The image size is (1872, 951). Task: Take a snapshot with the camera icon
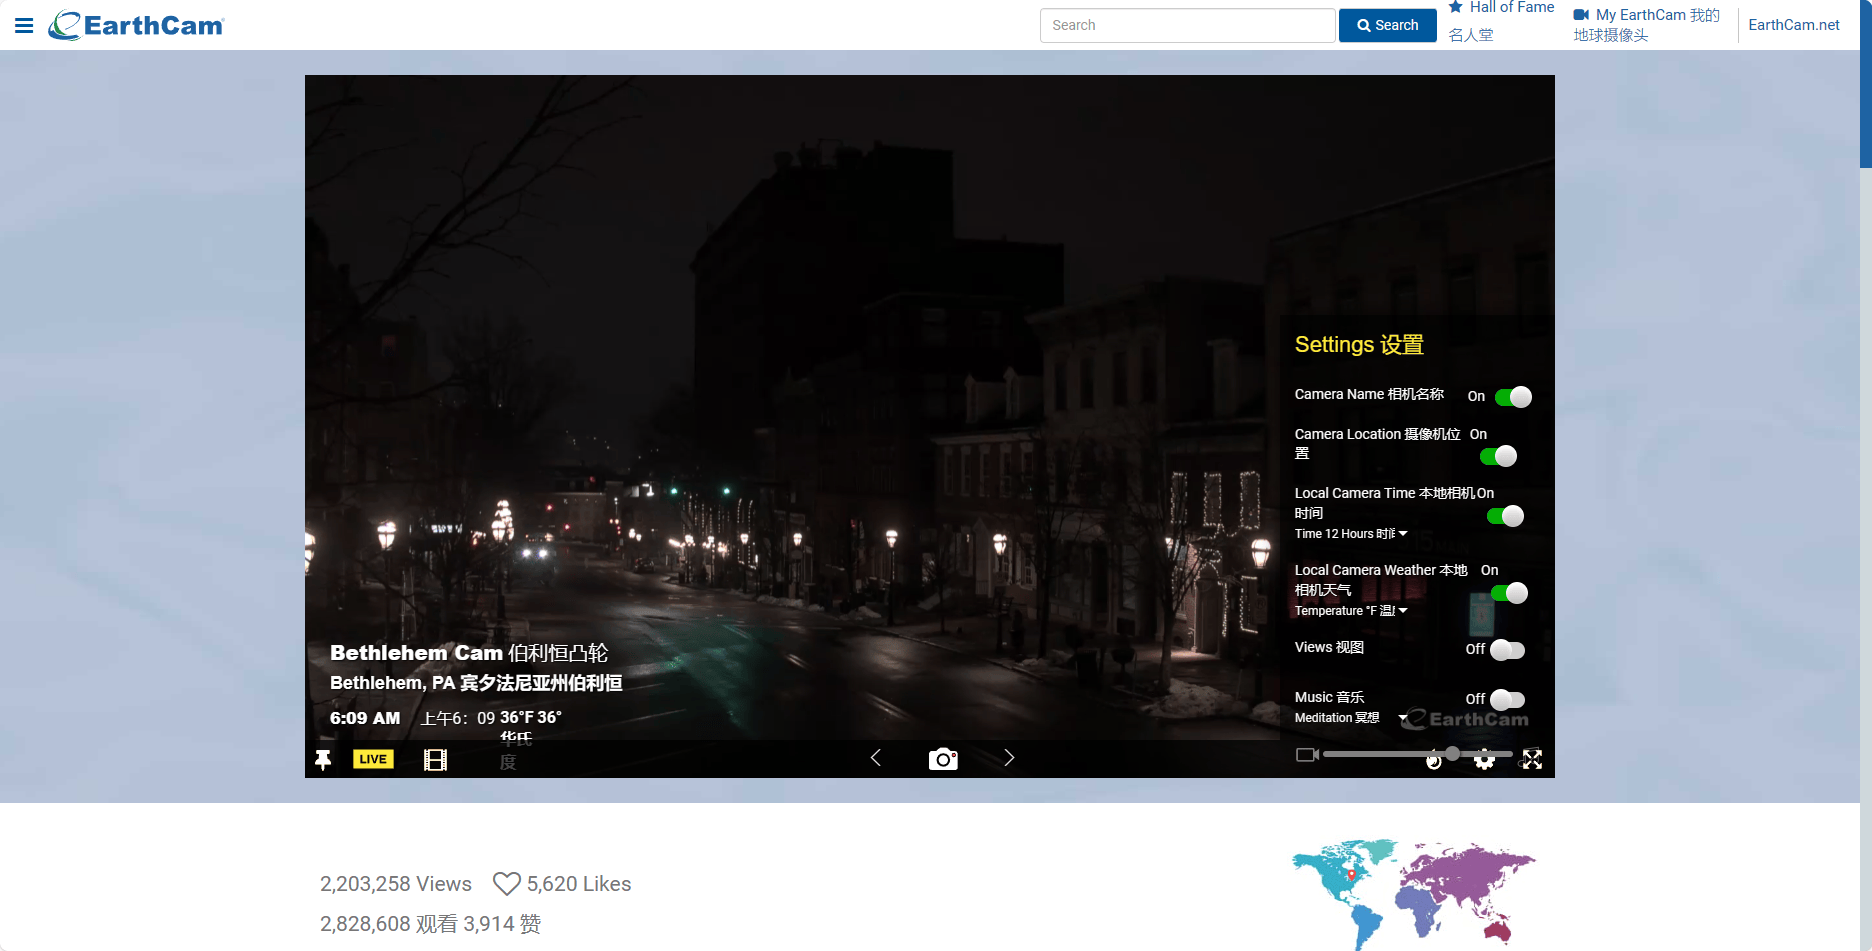pyautogui.click(x=943, y=759)
